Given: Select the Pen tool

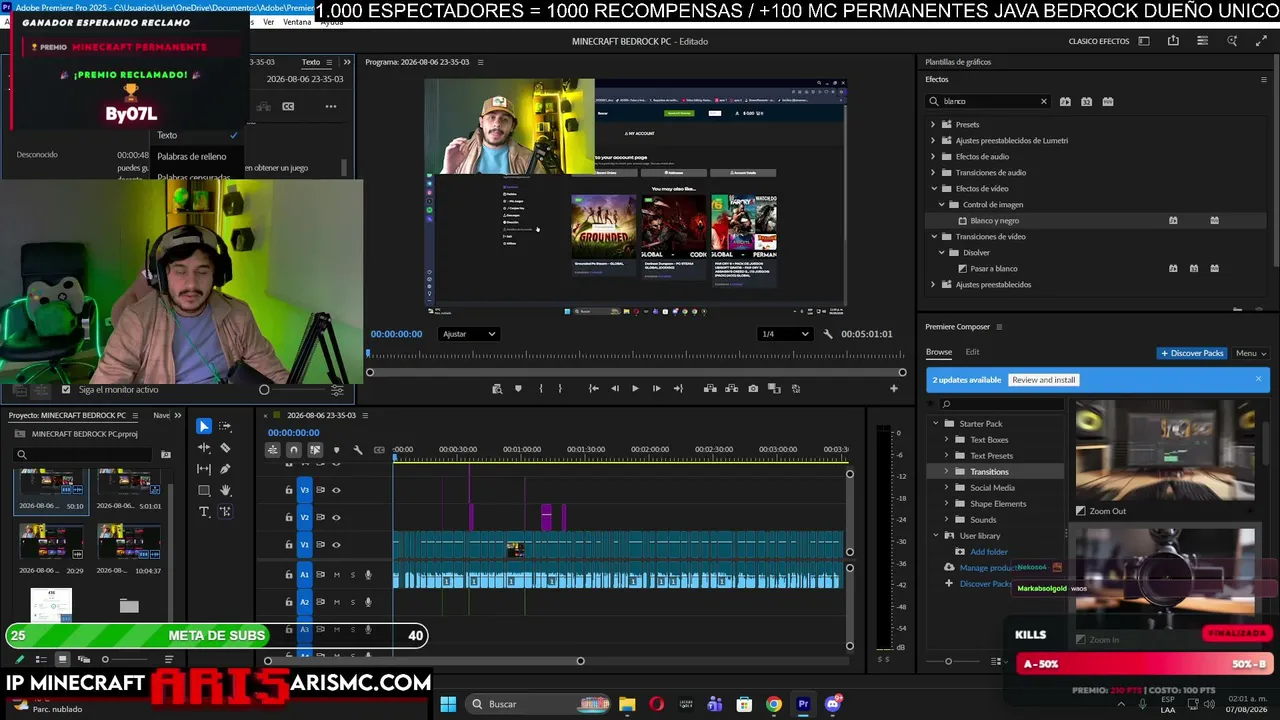Looking at the screenshot, I should pos(225,469).
